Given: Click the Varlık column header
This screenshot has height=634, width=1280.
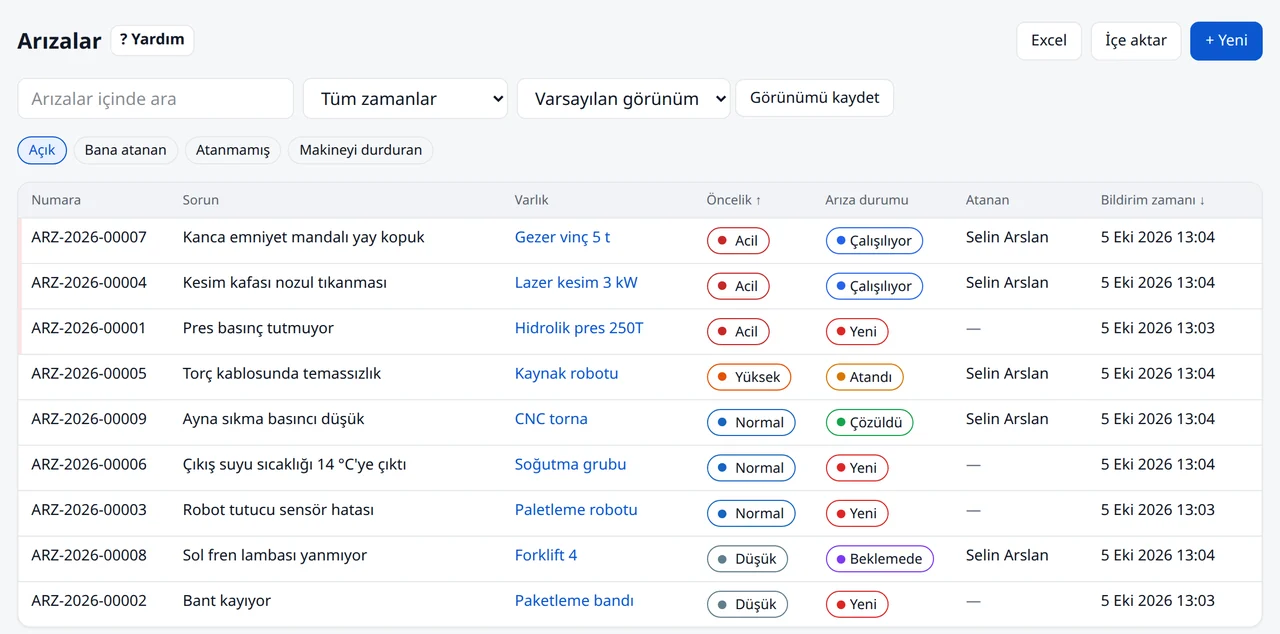Looking at the screenshot, I should tap(532, 200).
